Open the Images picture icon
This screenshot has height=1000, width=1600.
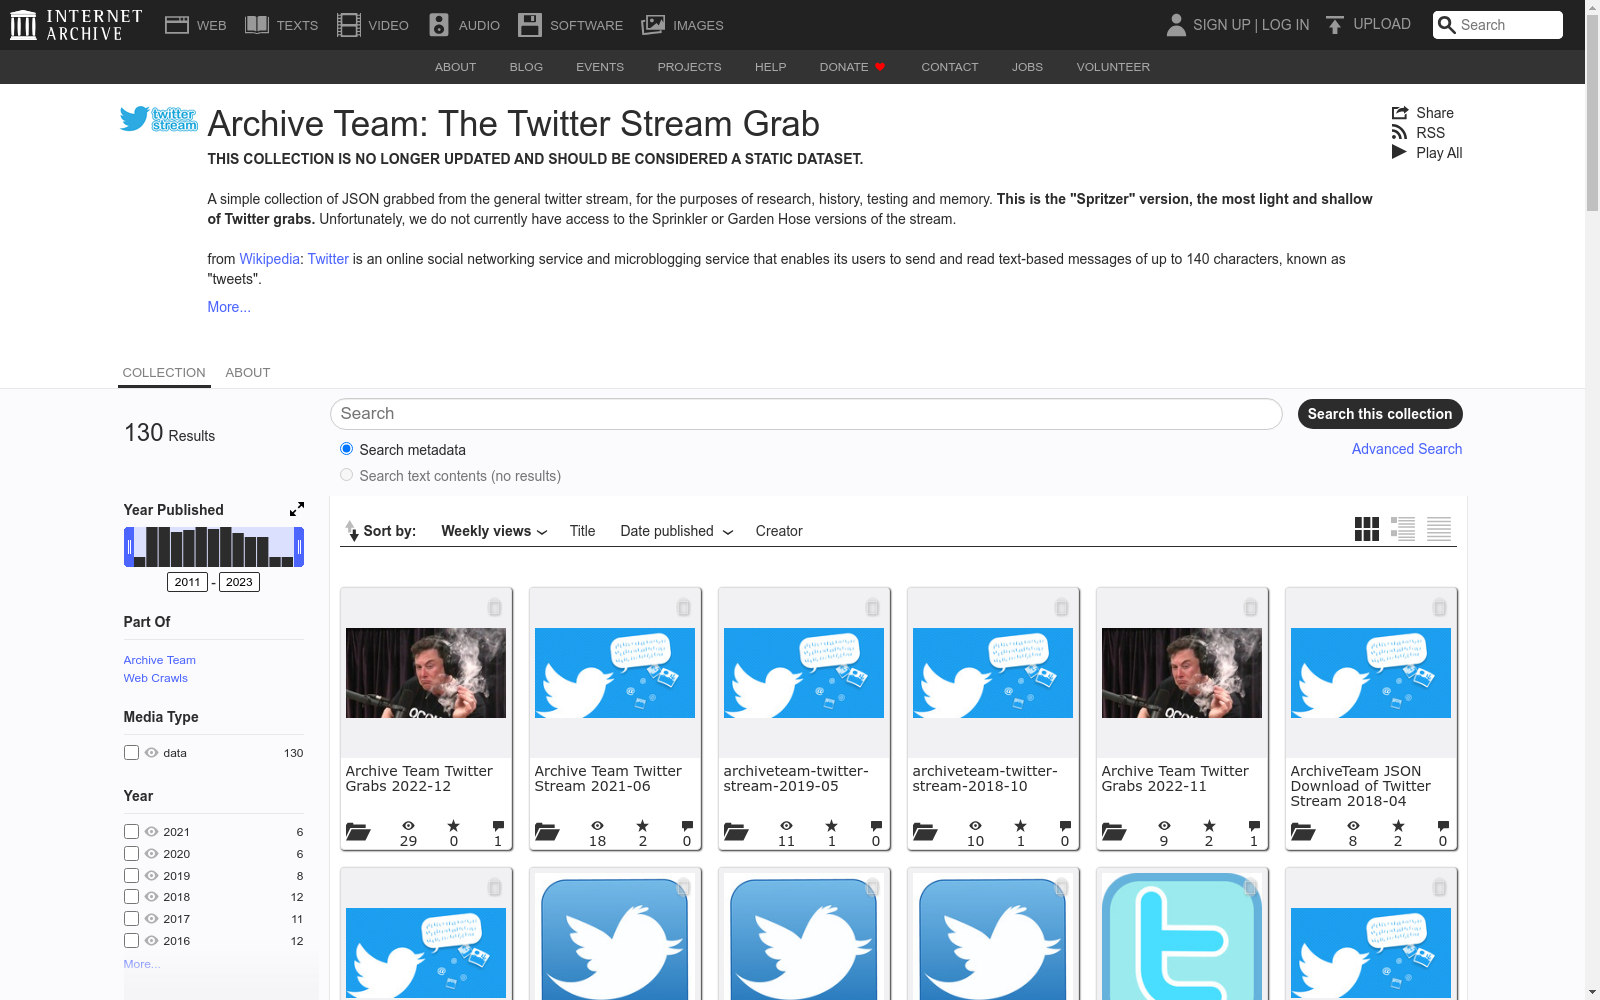(653, 25)
